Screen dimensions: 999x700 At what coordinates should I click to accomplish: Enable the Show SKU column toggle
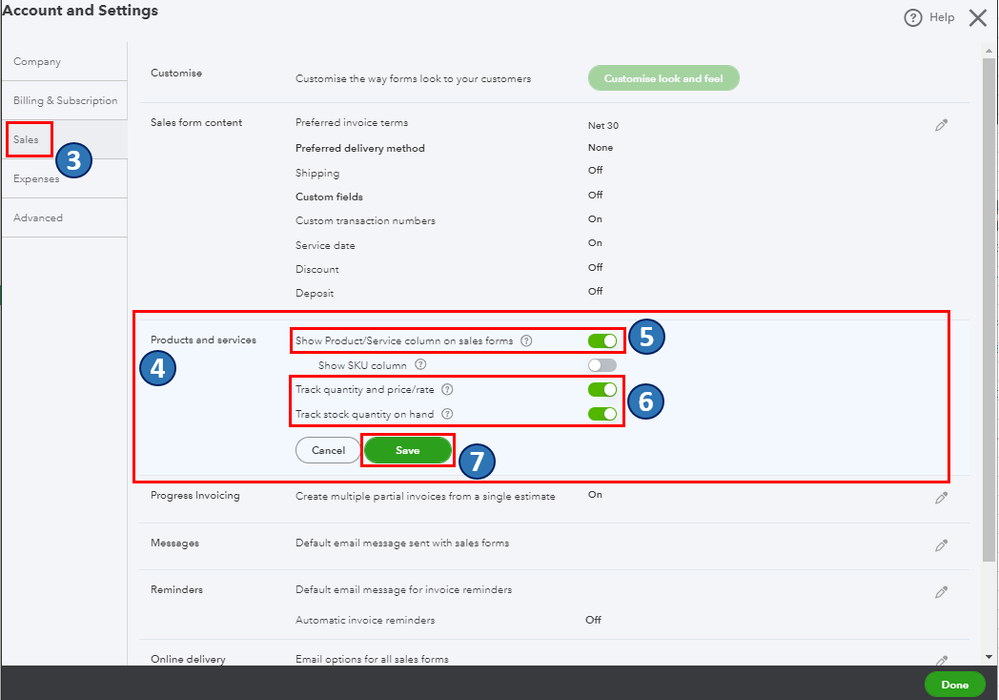point(602,365)
